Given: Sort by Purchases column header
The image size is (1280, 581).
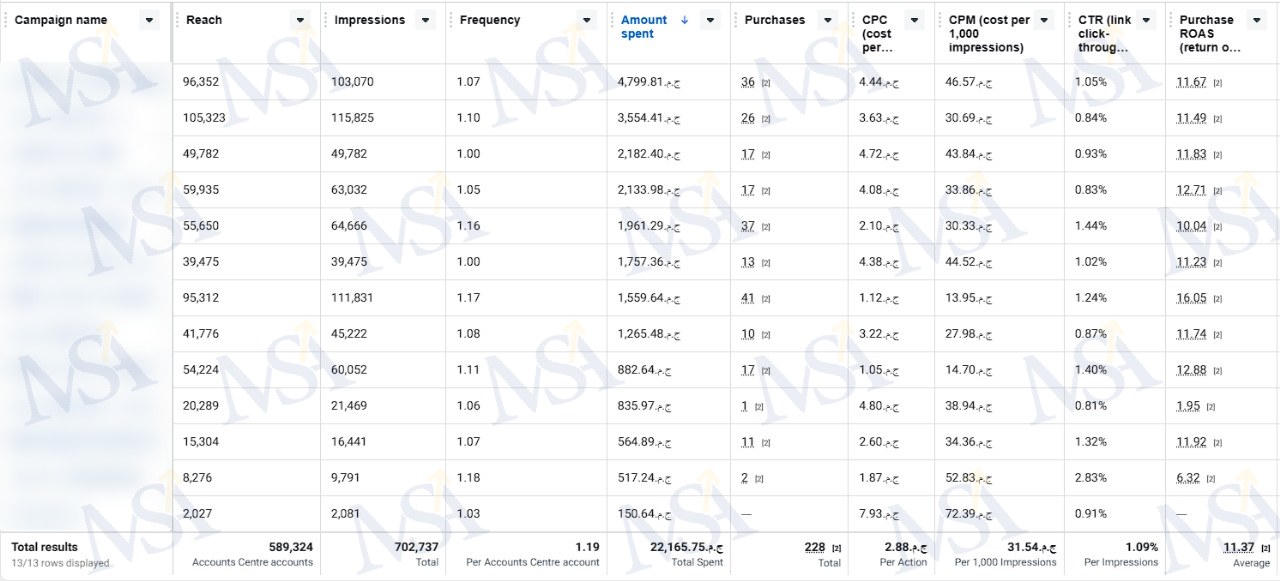Looking at the screenshot, I should click(775, 20).
